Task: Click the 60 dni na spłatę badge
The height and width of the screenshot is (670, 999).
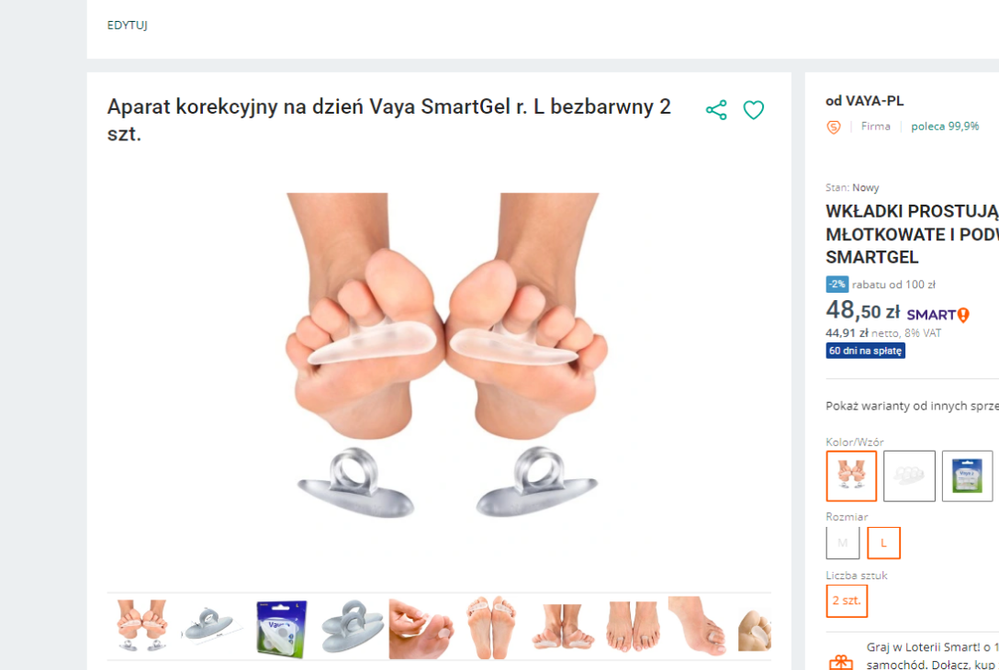Action: click(865, 351)
